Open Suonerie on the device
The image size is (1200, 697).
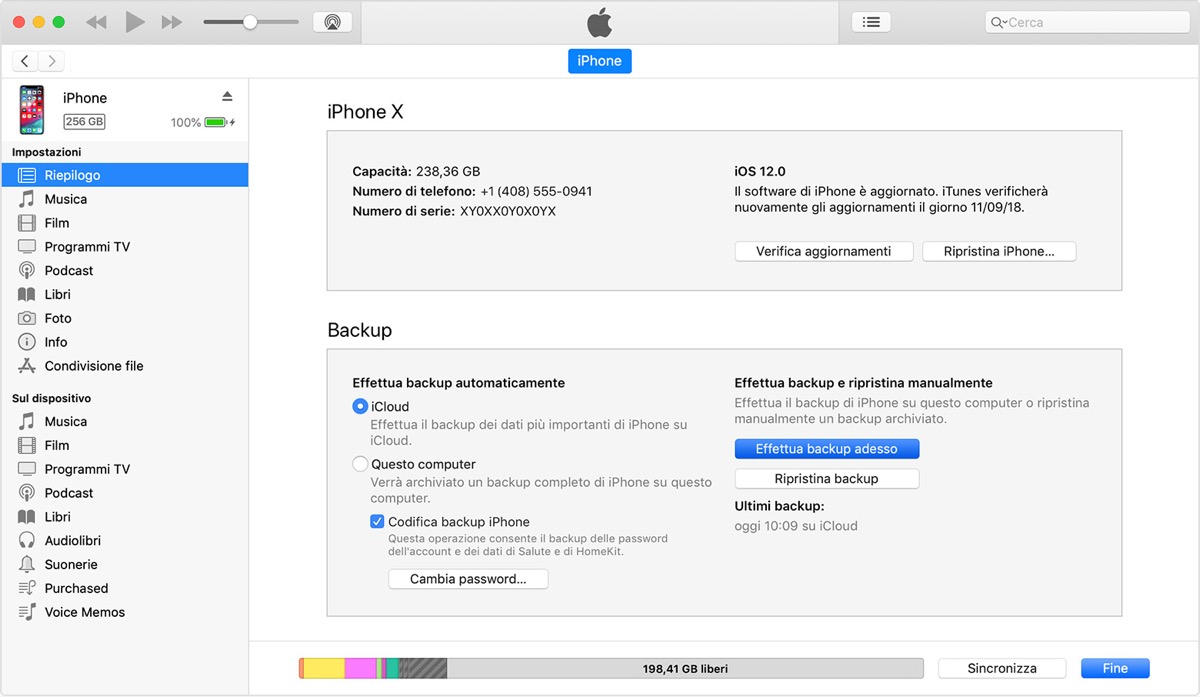click(71, 564)
